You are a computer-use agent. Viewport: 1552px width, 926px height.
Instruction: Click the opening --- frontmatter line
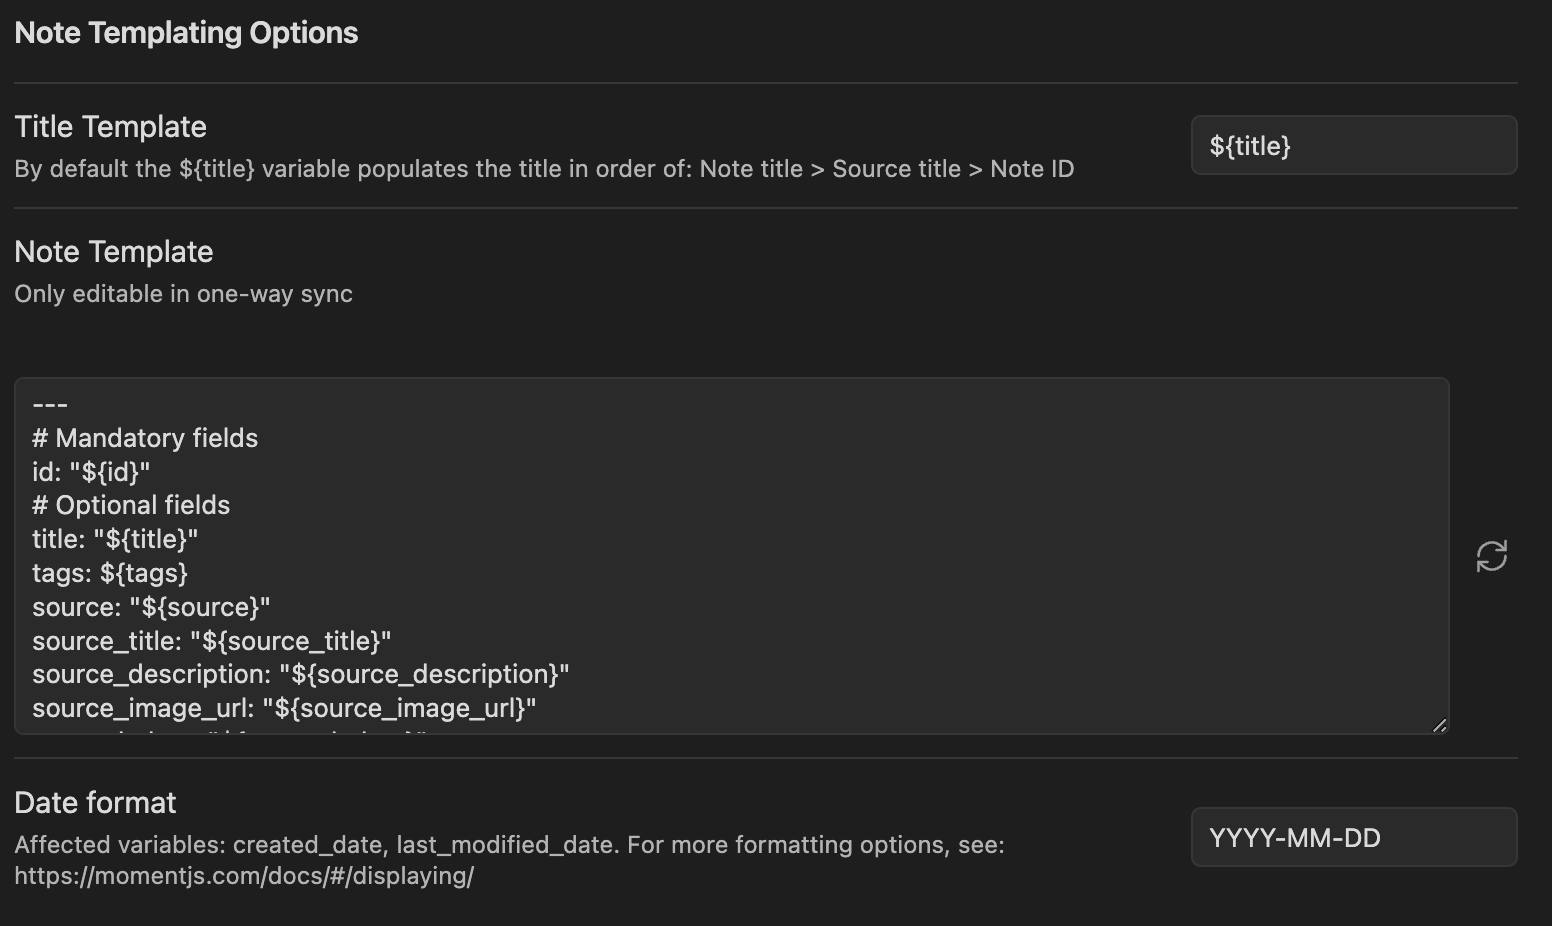(50, 405)
